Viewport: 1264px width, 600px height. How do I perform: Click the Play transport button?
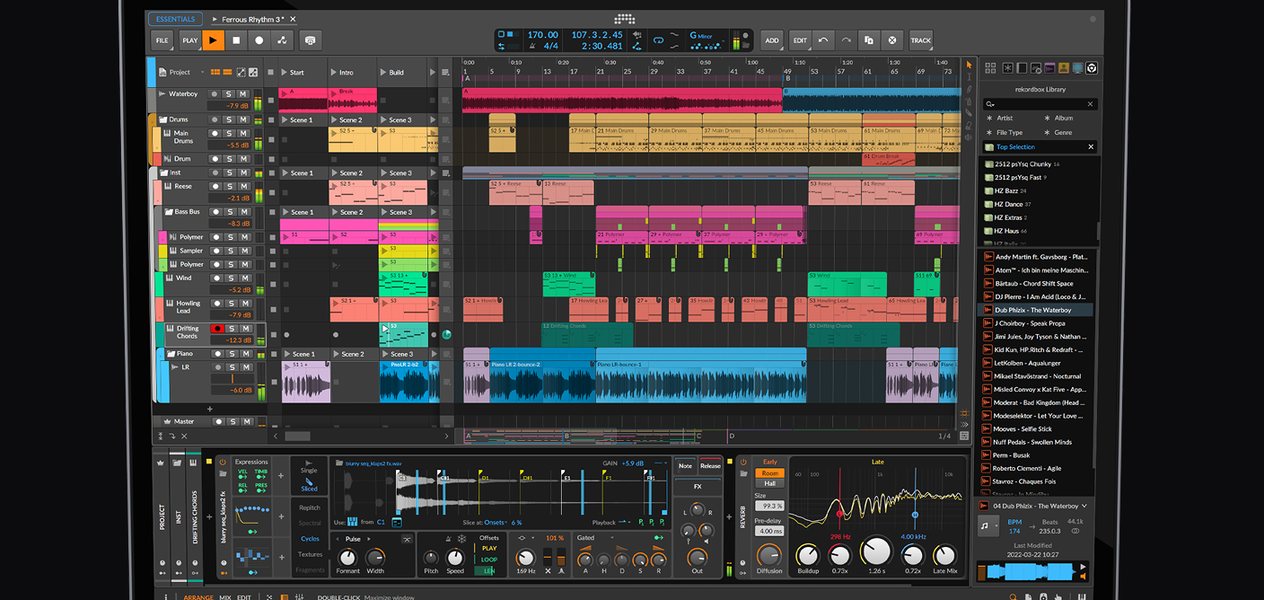click(x=213, y=40)
